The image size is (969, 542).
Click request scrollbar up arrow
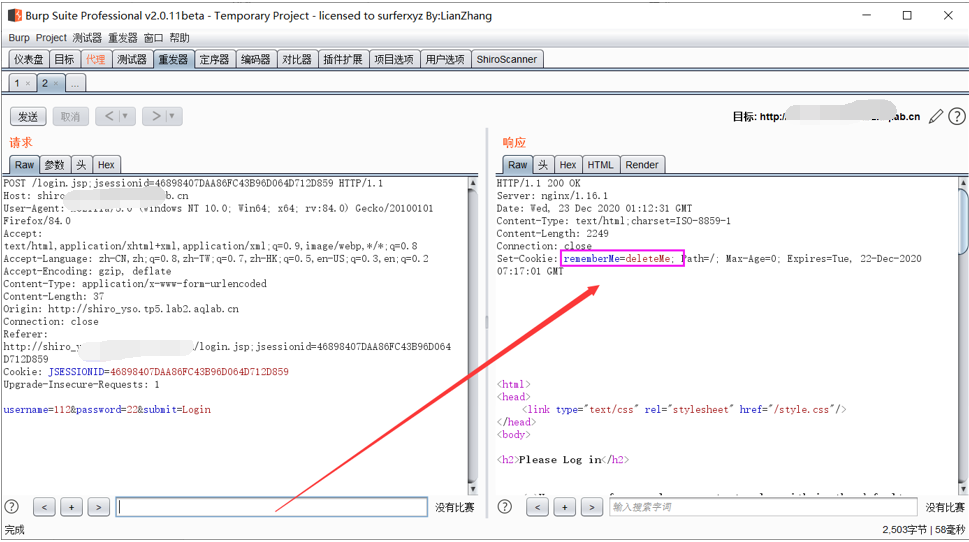click(x=473, y=183)
